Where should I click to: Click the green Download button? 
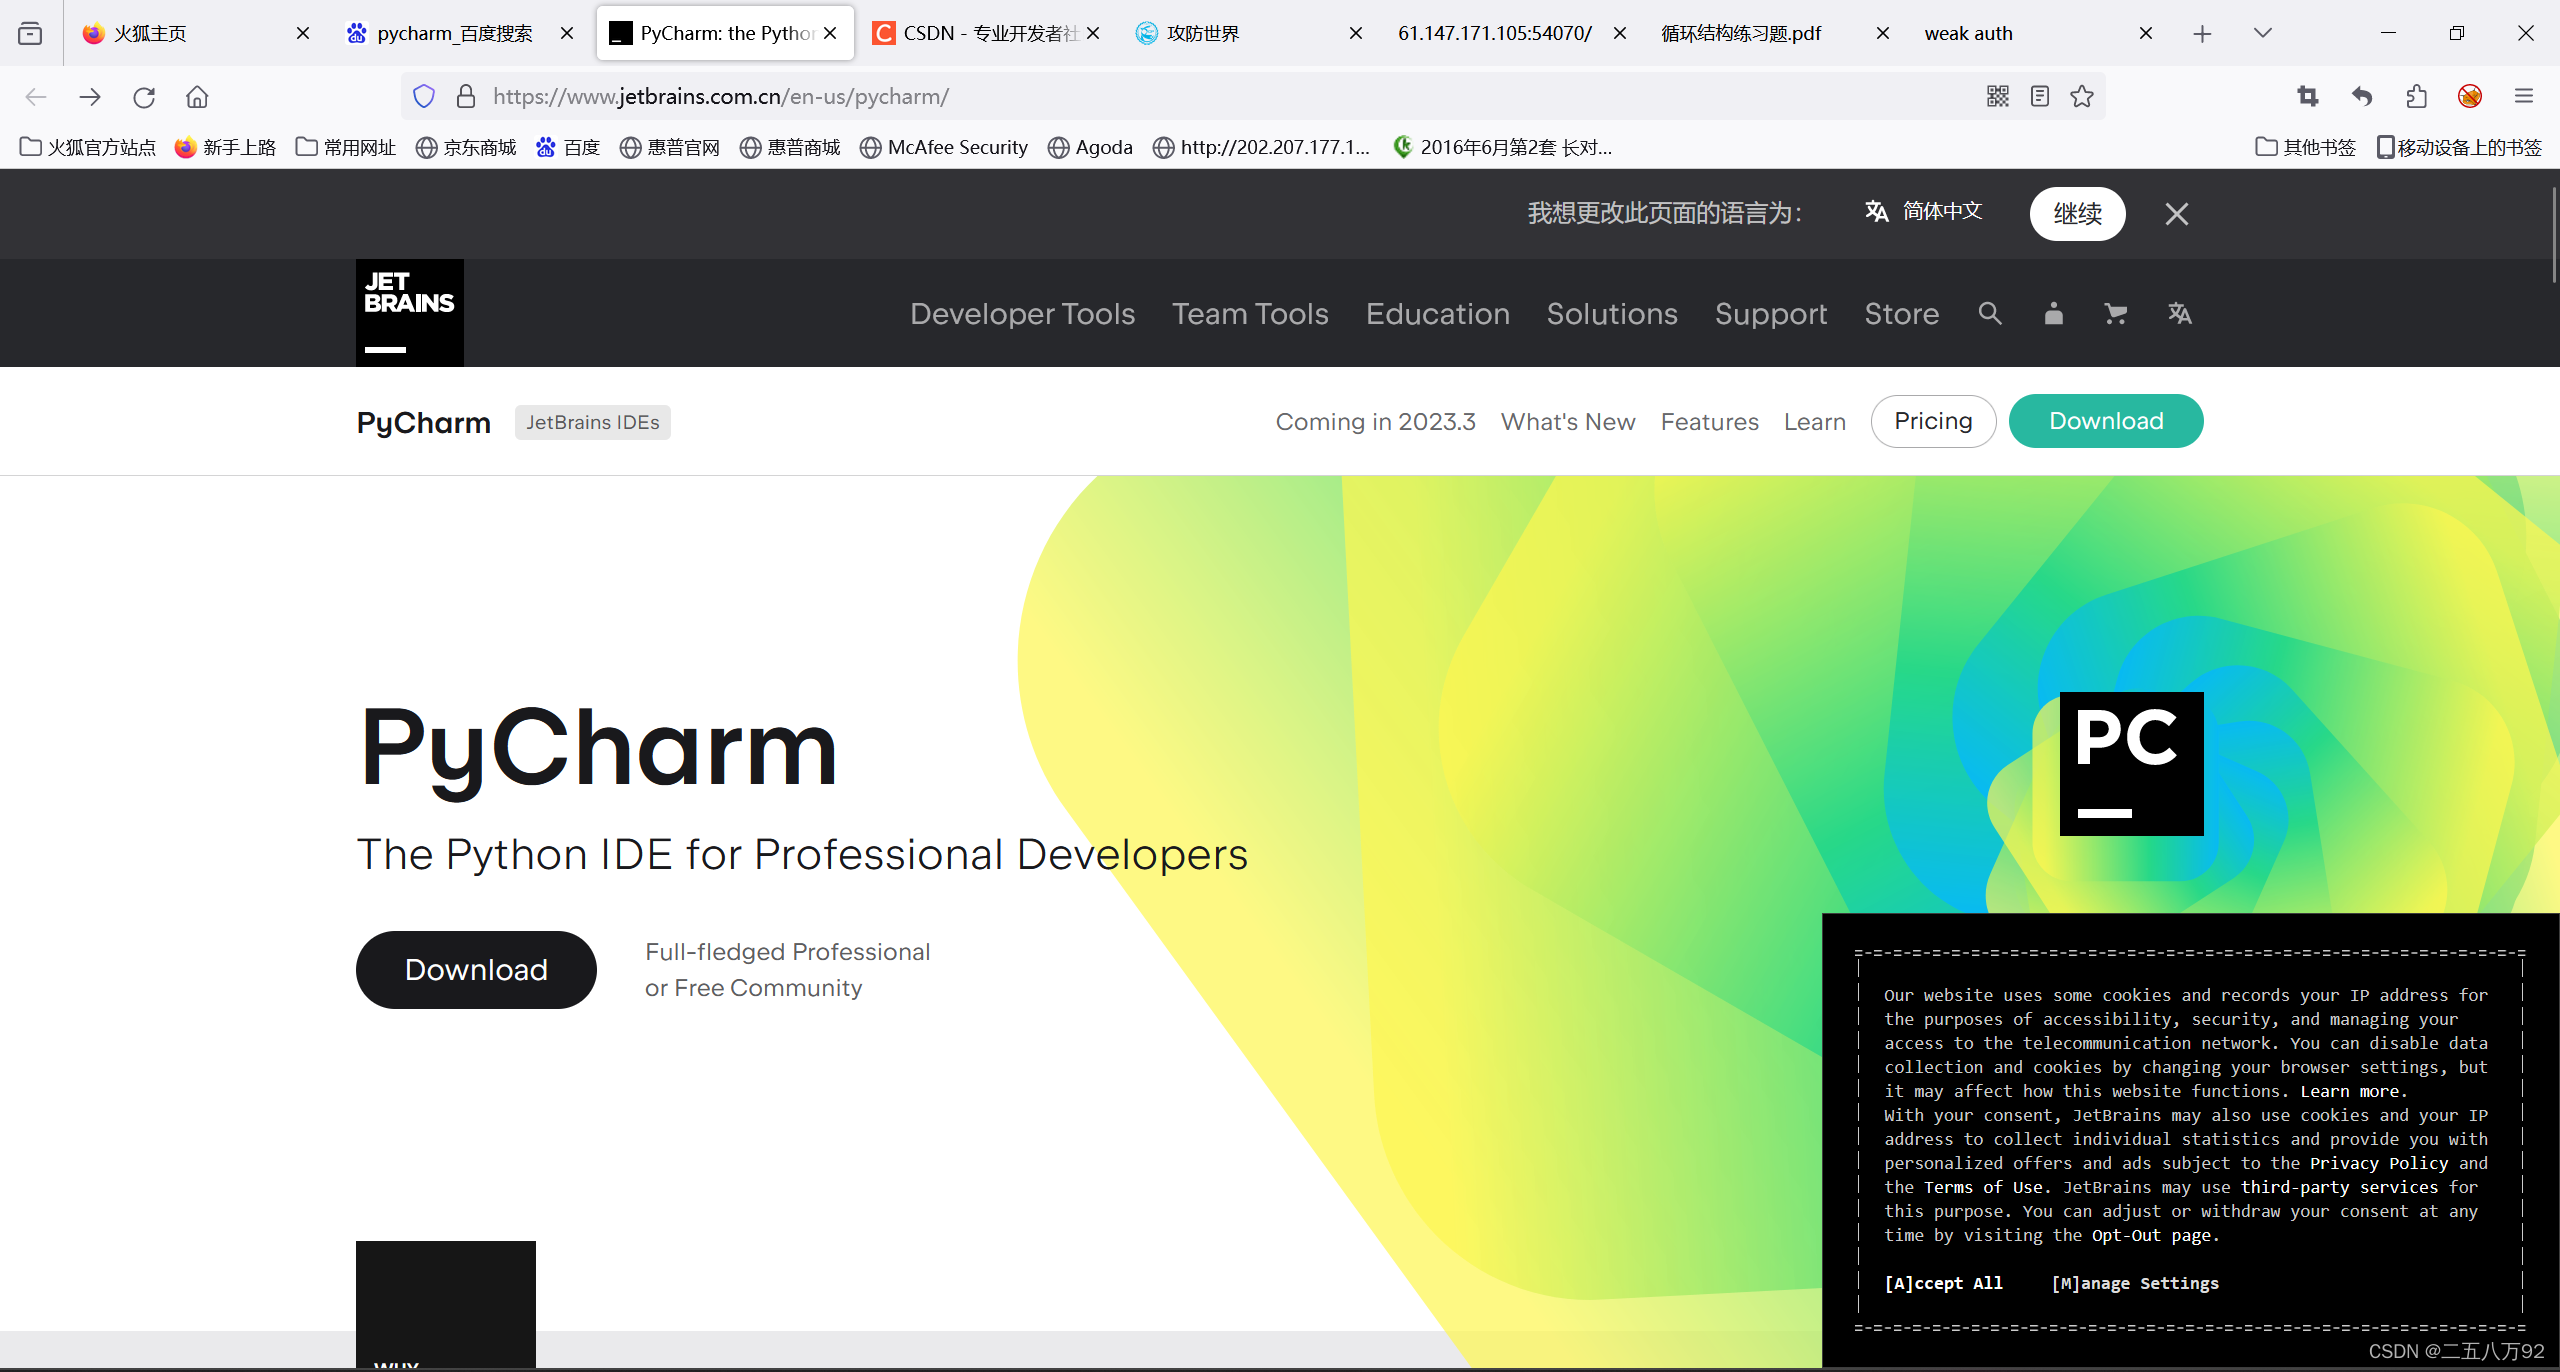tap(2105, 421)
